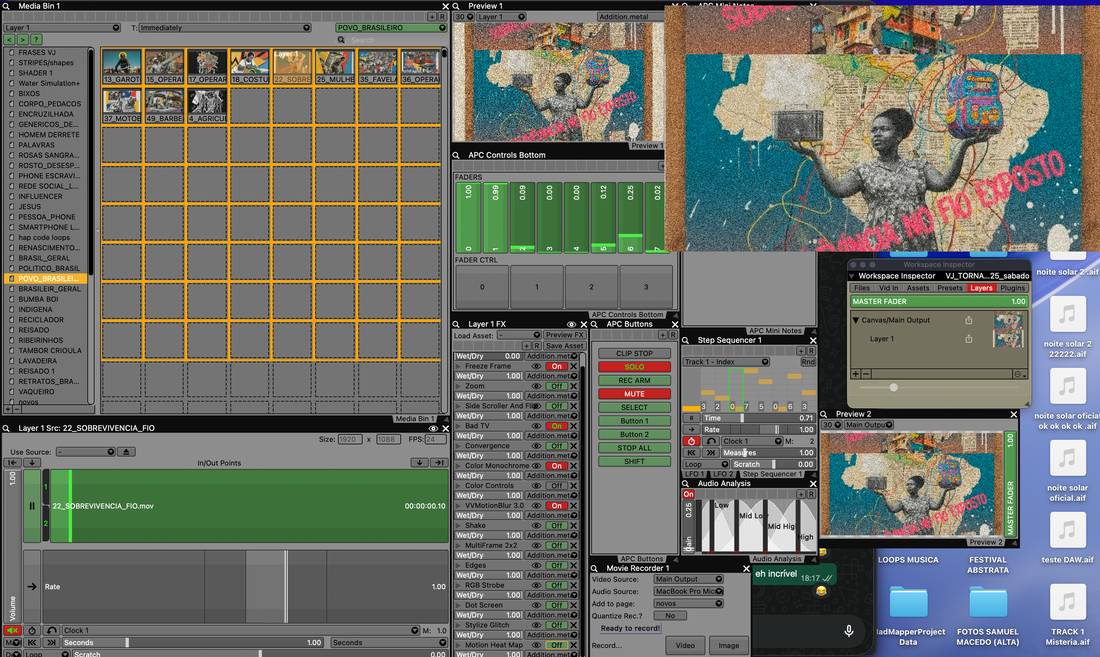This screenshot has height=657, width=1100.
Task: Toggle the Zoom effect Off button
Action: click(x=557, y=386)
